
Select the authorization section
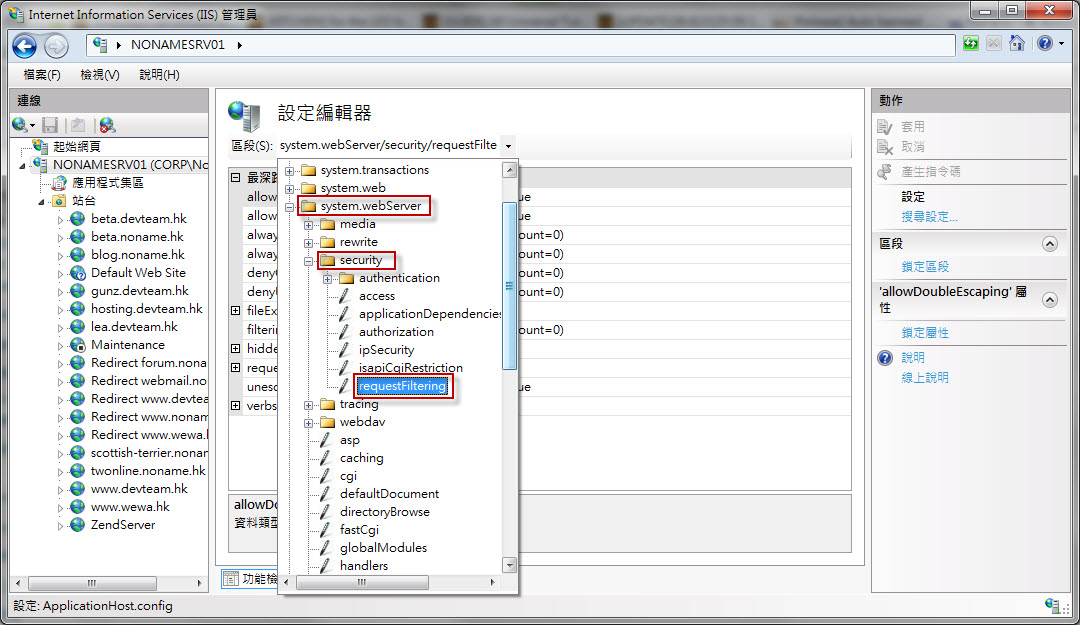396,331
